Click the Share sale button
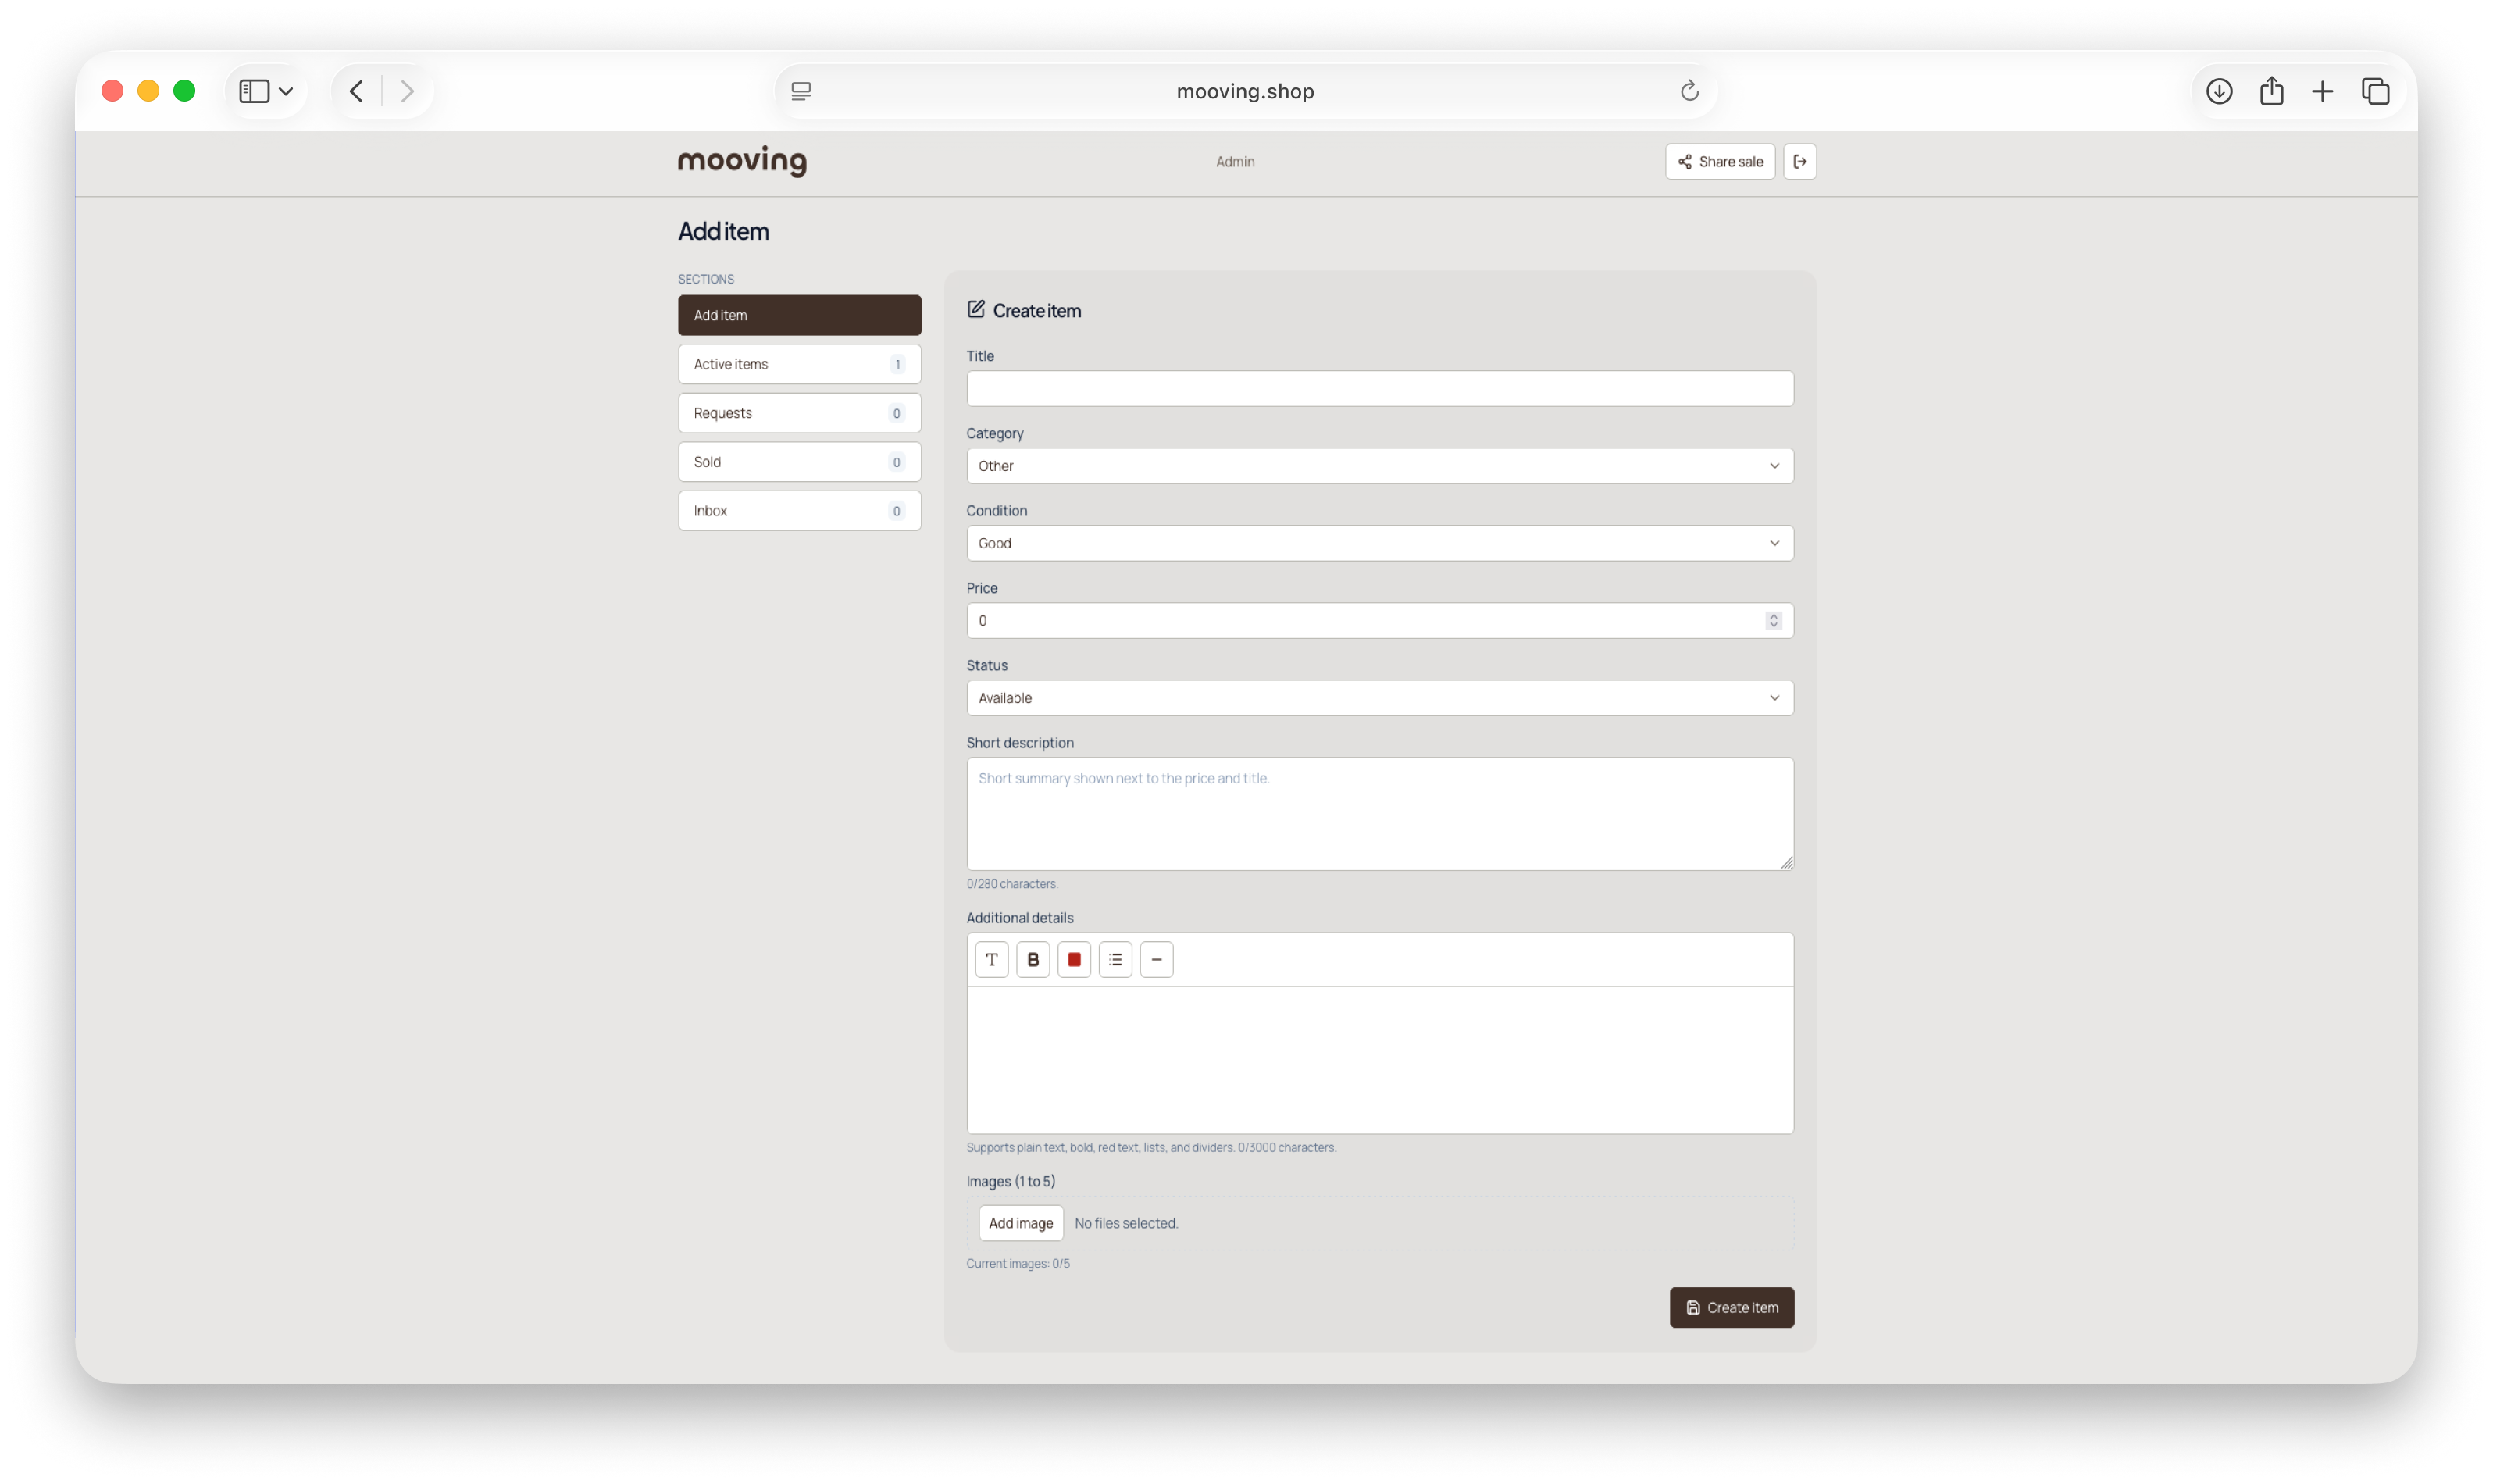Screen dimensions: 2493x1484 [1719, 161]
